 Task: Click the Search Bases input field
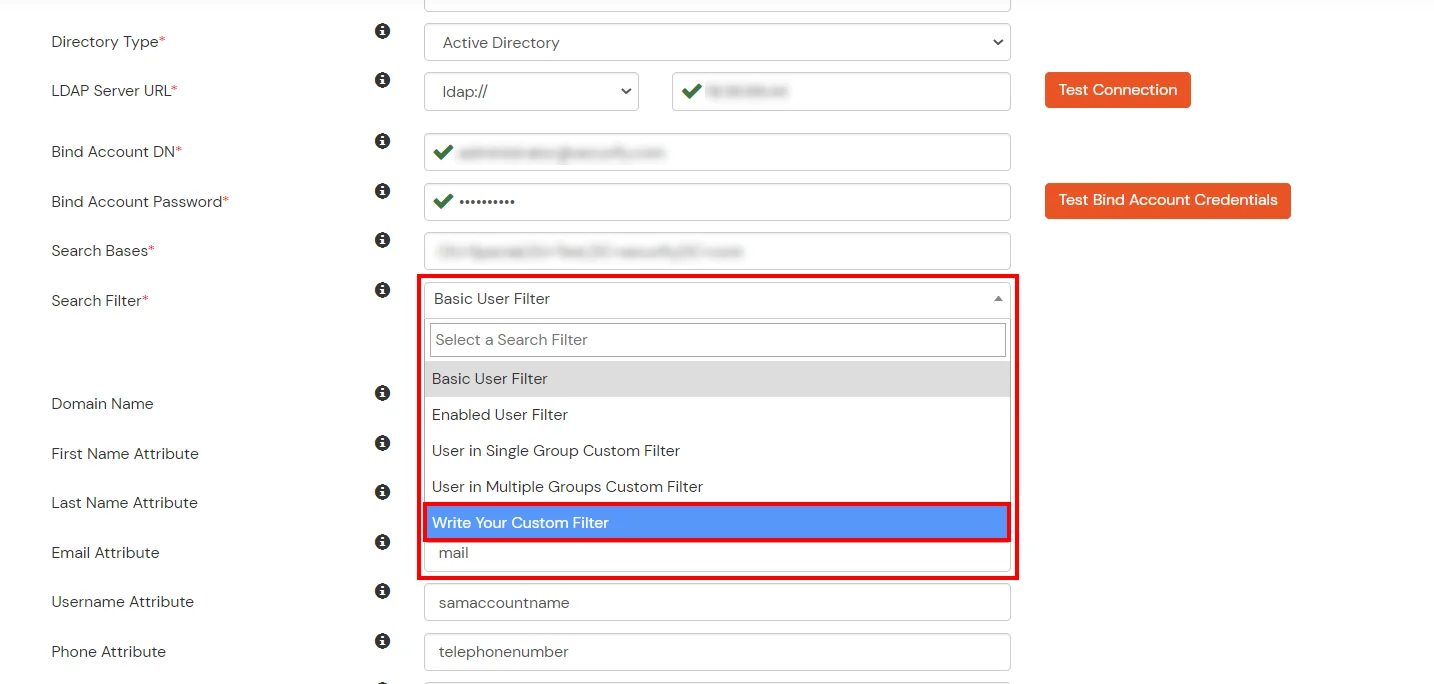point(717,251)
